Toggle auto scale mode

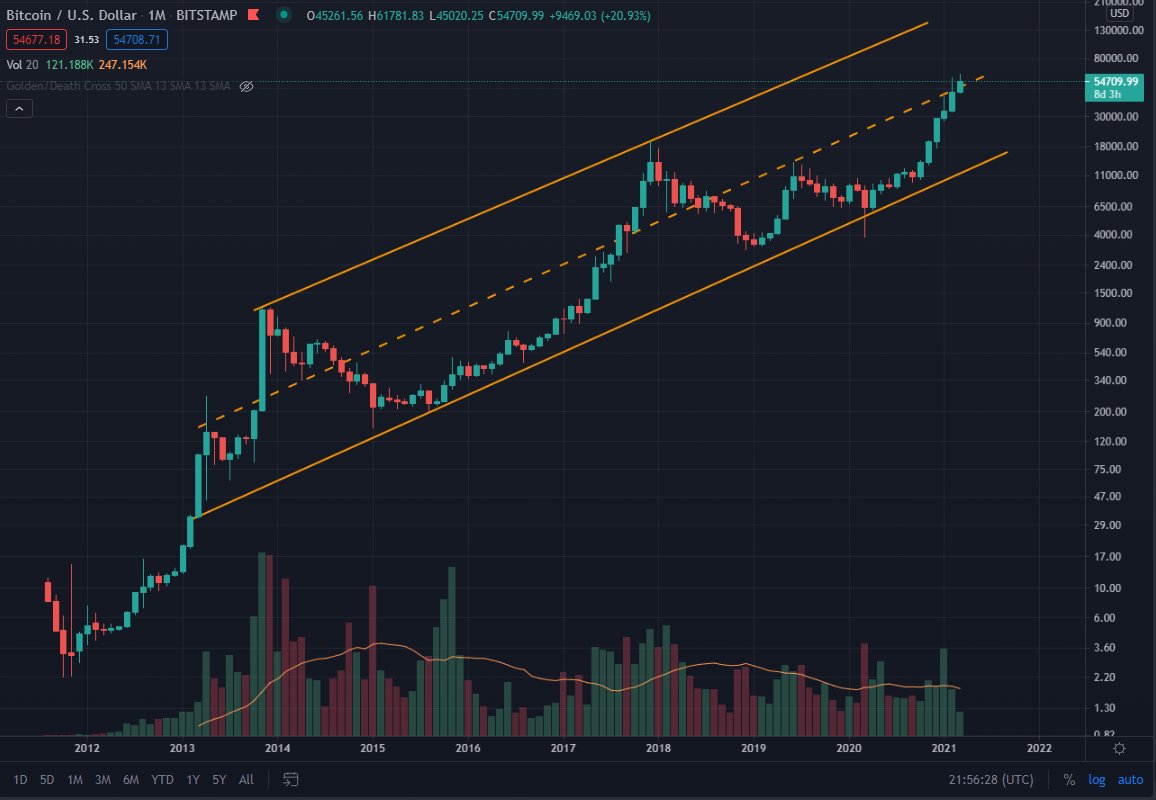coord(1130,779)
